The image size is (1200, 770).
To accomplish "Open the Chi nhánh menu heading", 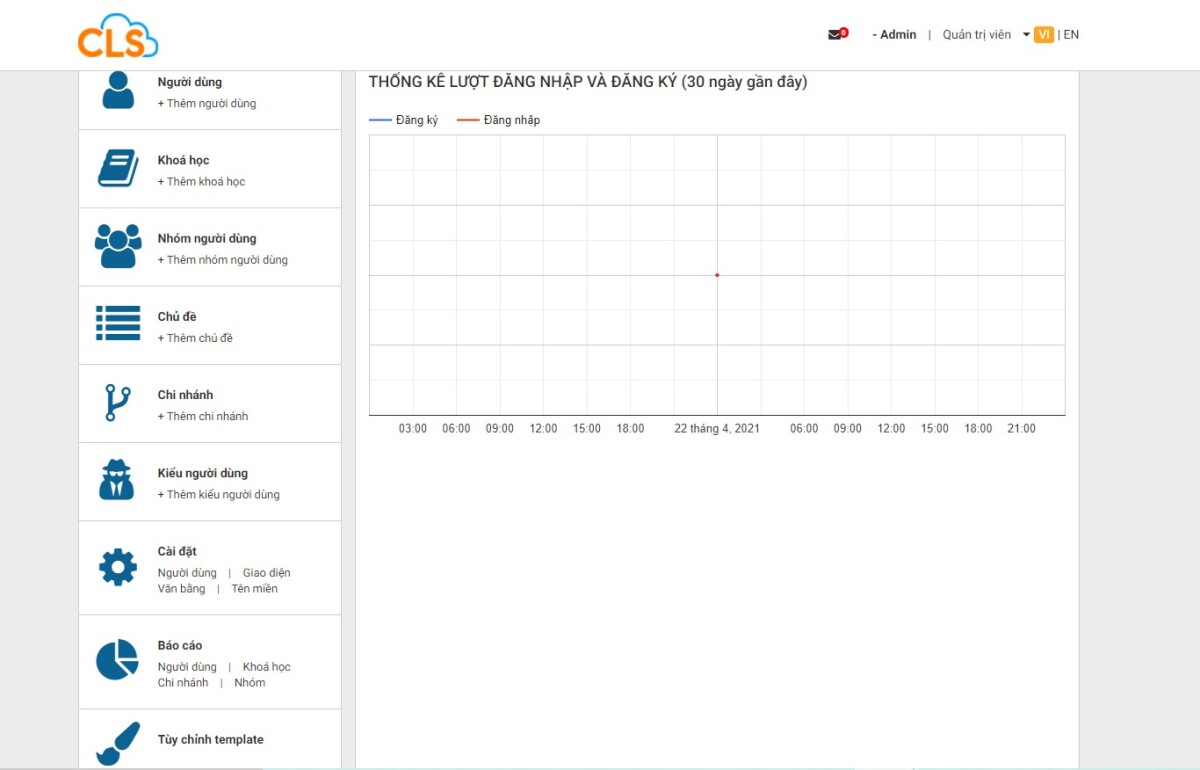I will (x=185, y=394).
